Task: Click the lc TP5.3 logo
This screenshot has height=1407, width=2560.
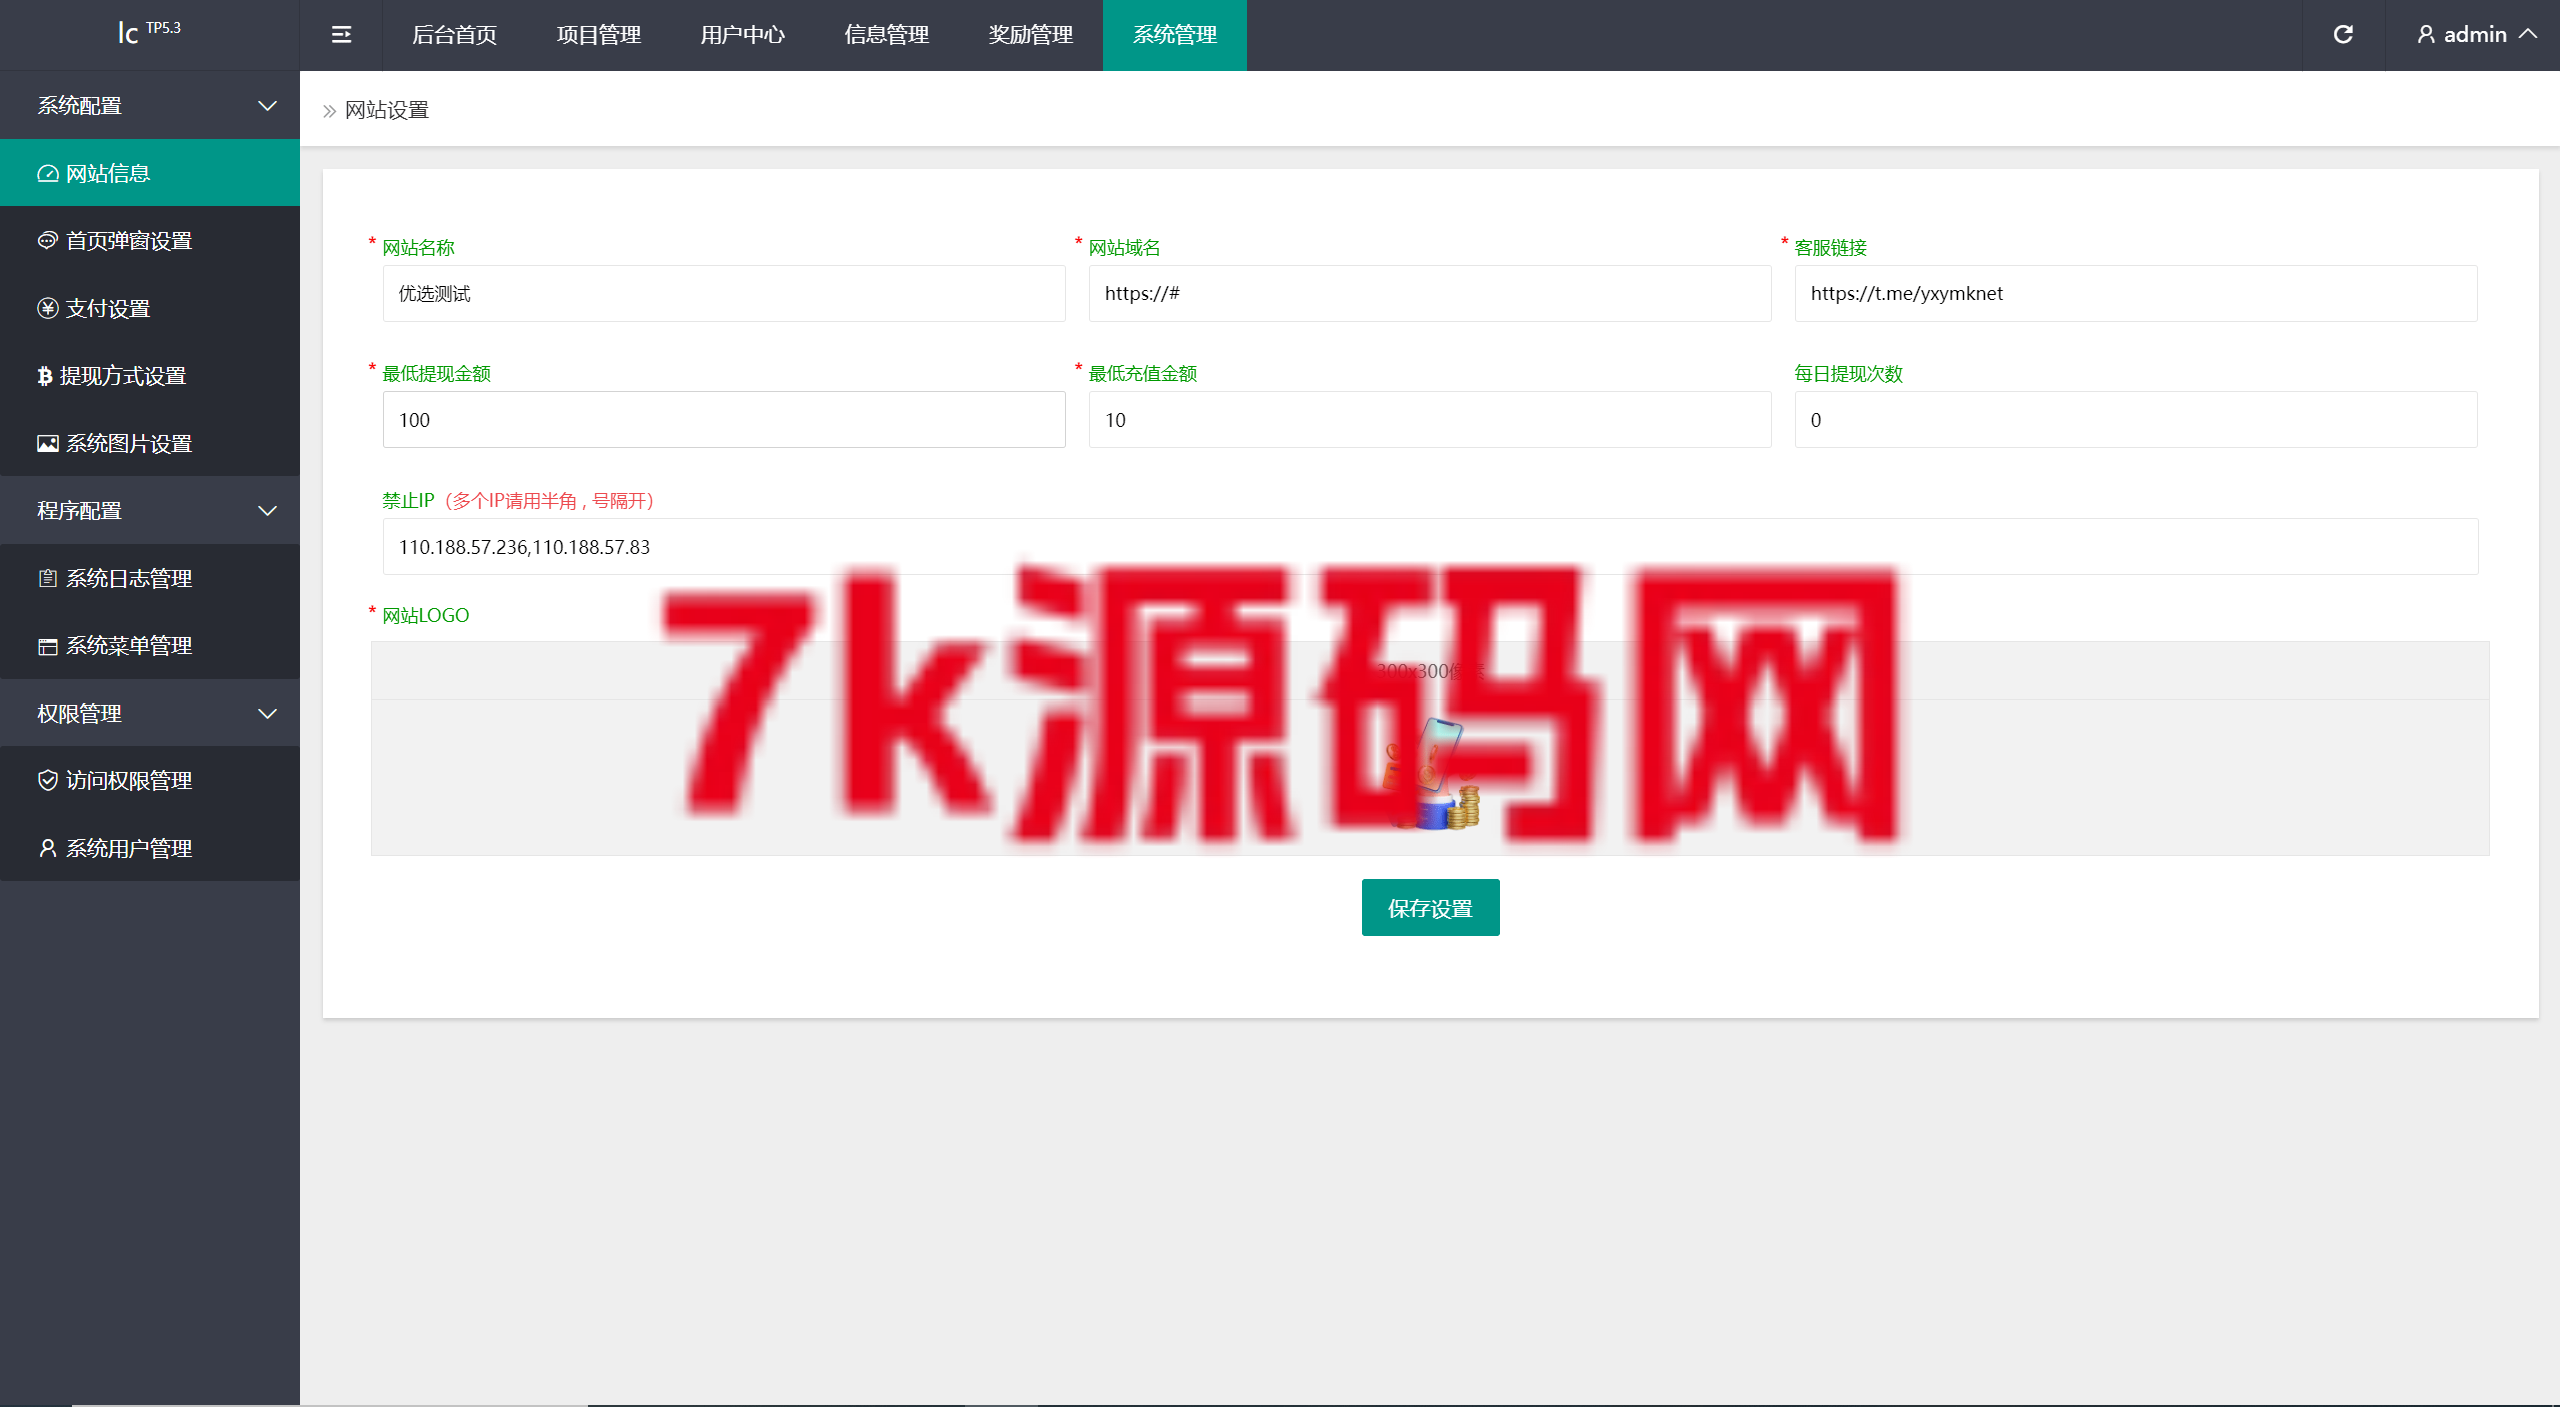Action: pos(150,33)
